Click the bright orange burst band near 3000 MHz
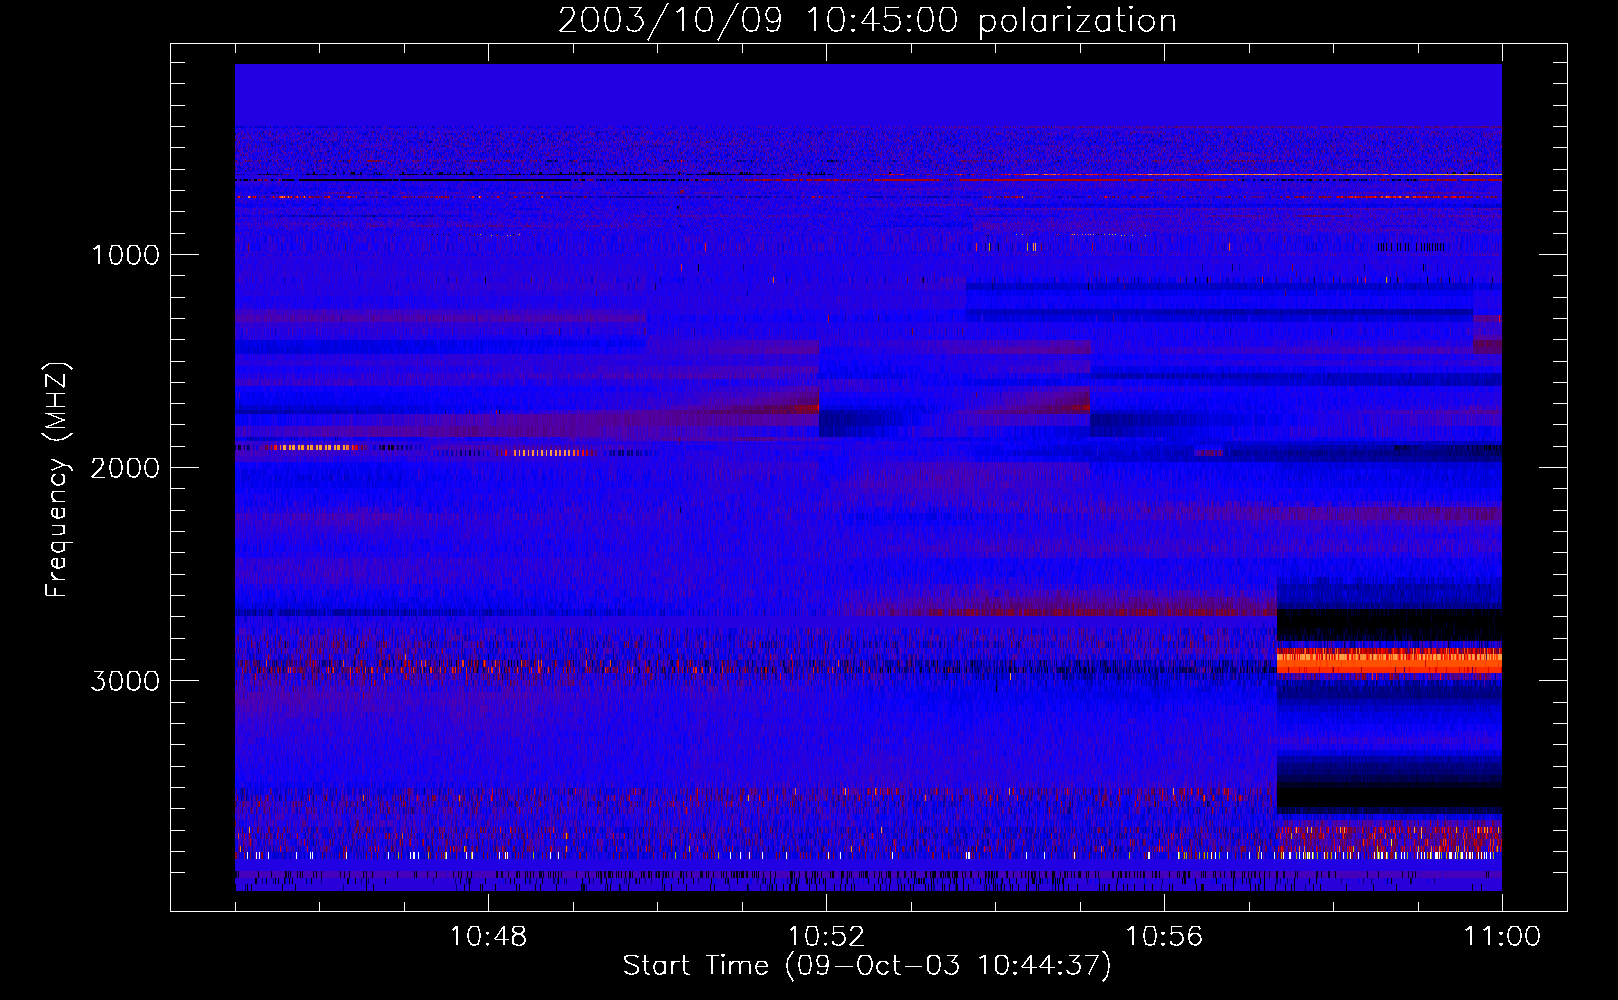Image resolution: width=1618 pixels, height=1000 pixels. [x=1389, y=661]
